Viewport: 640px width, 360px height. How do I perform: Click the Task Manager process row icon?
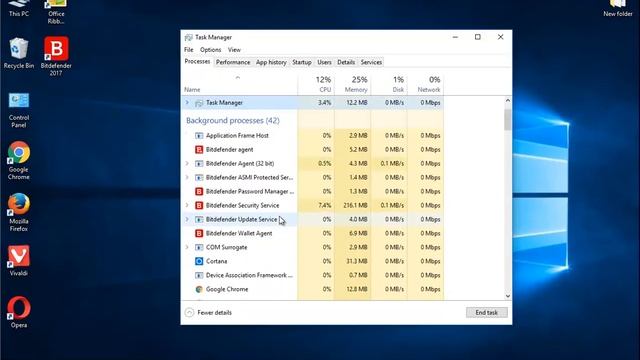click(199, 103)
